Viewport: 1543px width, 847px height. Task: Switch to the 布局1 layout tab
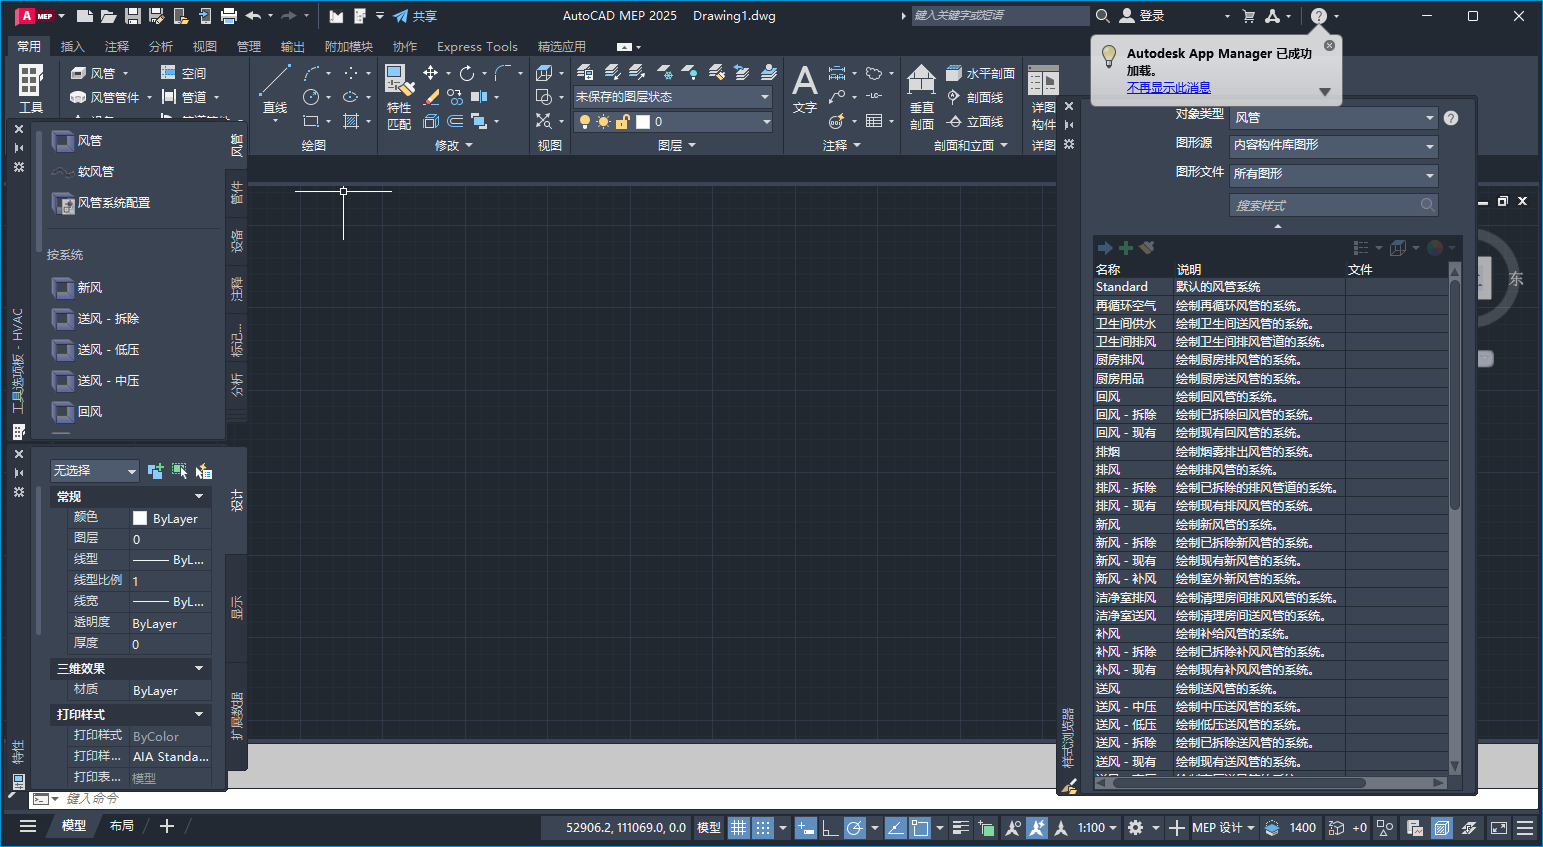[x=121, y=826]
